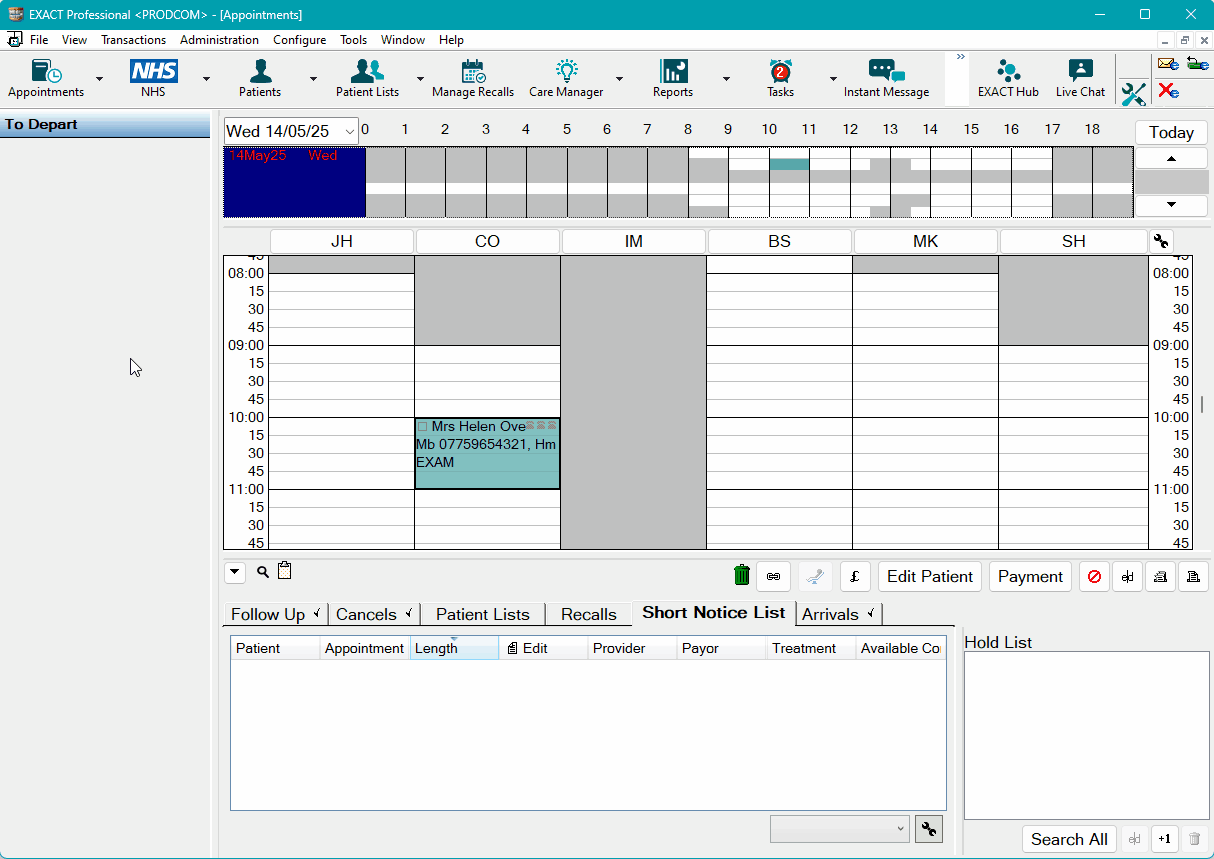Viewport: 1214px width, 859px height.
Task: Open the Configure menu
Action: coord(299,40)
